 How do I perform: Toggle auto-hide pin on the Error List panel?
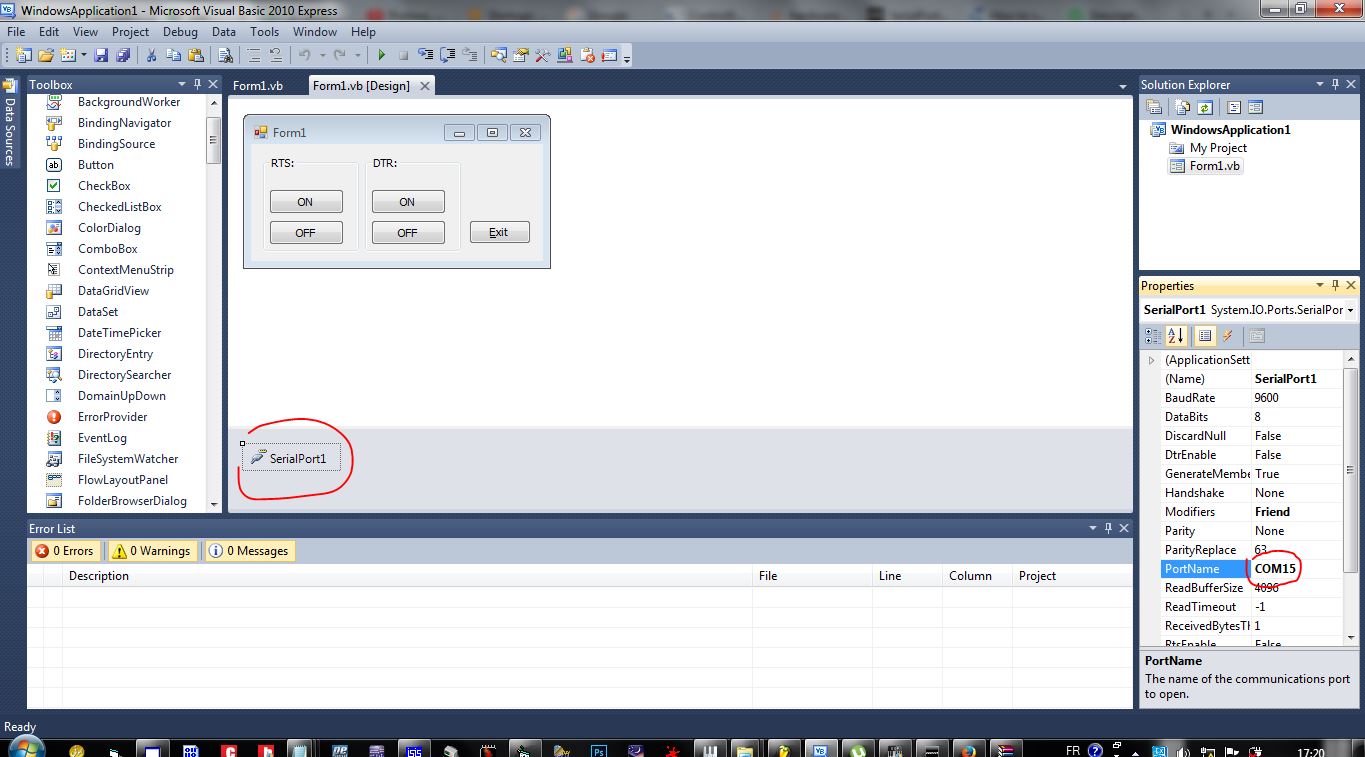(1107, 528)
